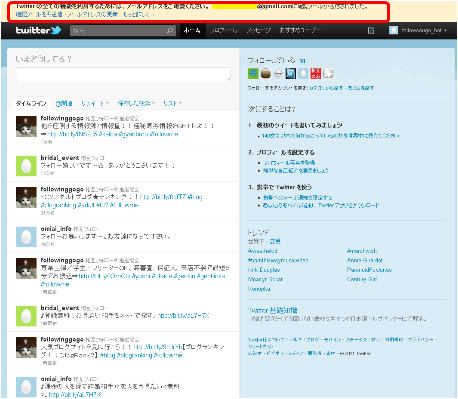Viewport: 458px width, 399px height.
Task: Open the green following avatar in sidebar
Action: [253, 73]
